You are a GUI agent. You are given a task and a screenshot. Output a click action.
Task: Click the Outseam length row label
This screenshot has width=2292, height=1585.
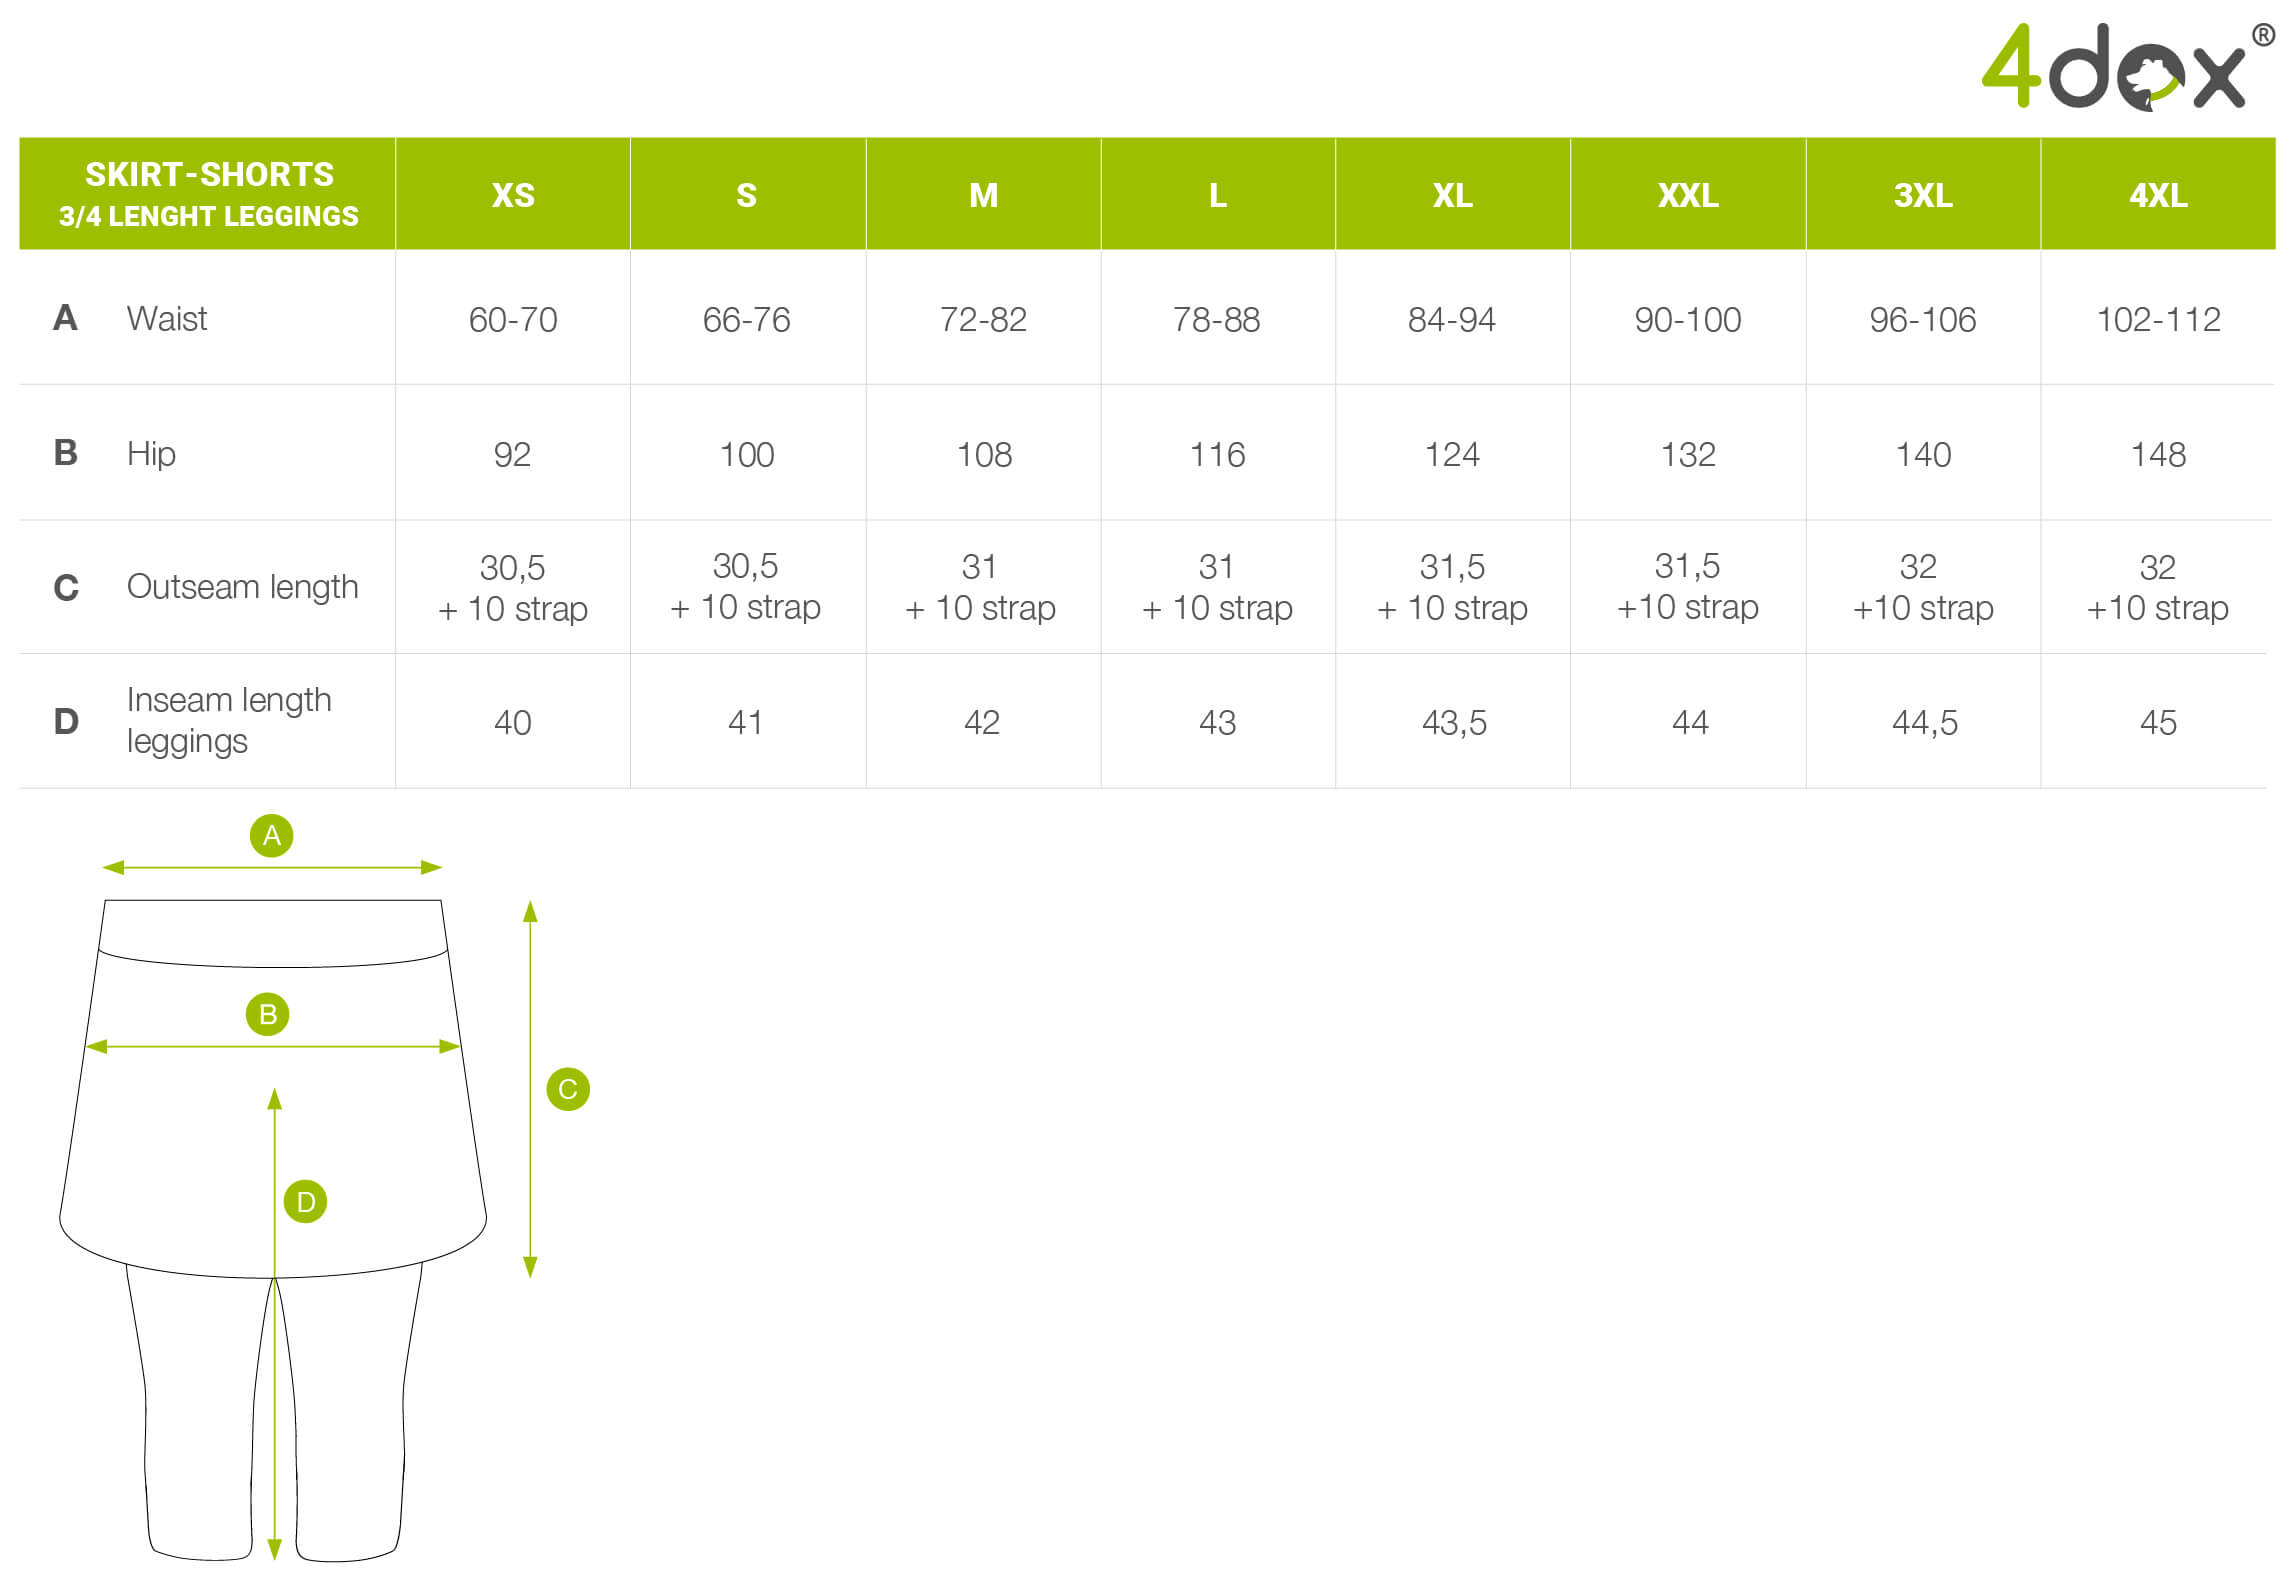242,587
